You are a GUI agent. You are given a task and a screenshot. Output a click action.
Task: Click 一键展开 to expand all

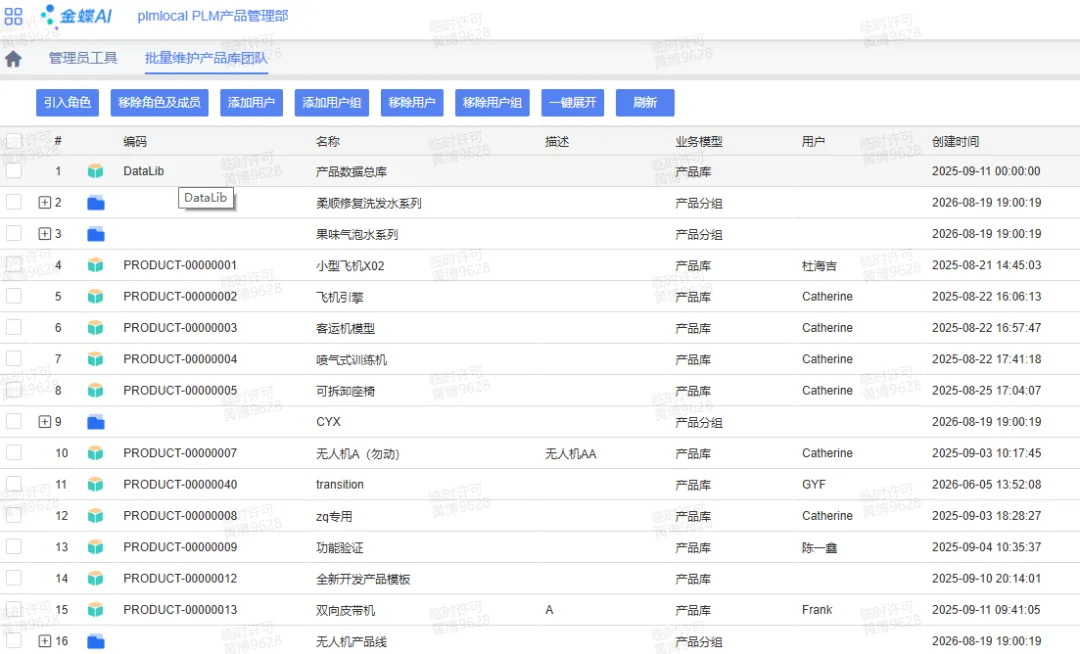(x=572, y=103)
